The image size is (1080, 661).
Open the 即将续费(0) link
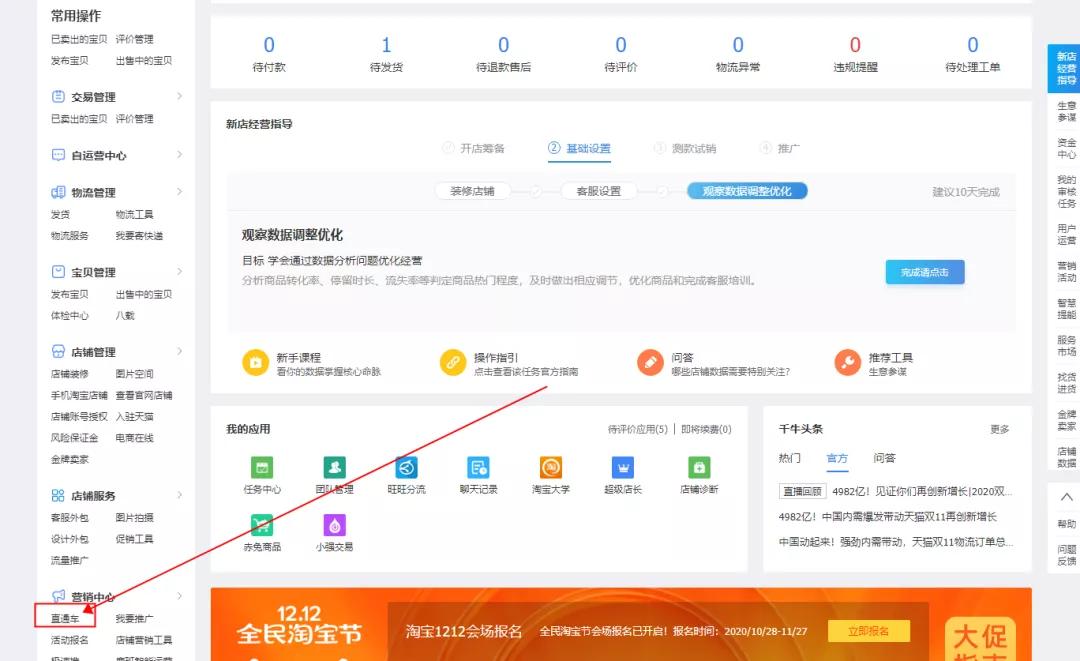[x=706, y=429]
